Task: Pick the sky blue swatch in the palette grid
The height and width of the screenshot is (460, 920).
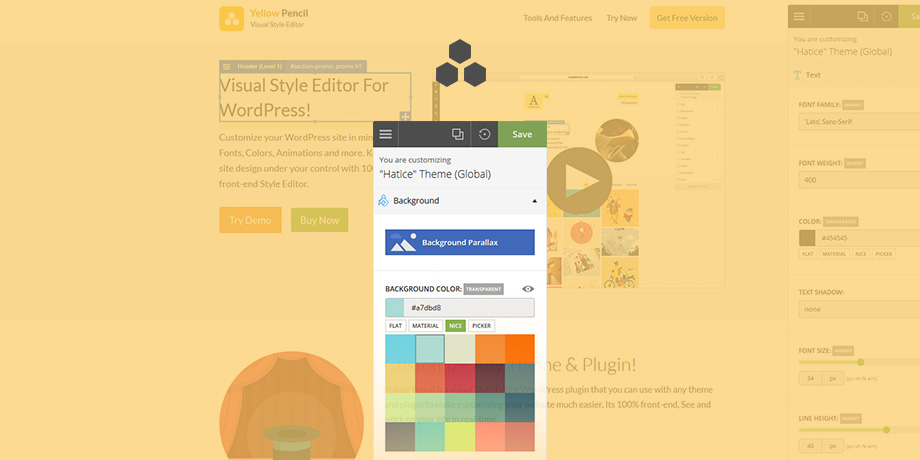Action: tap(400, 349)
